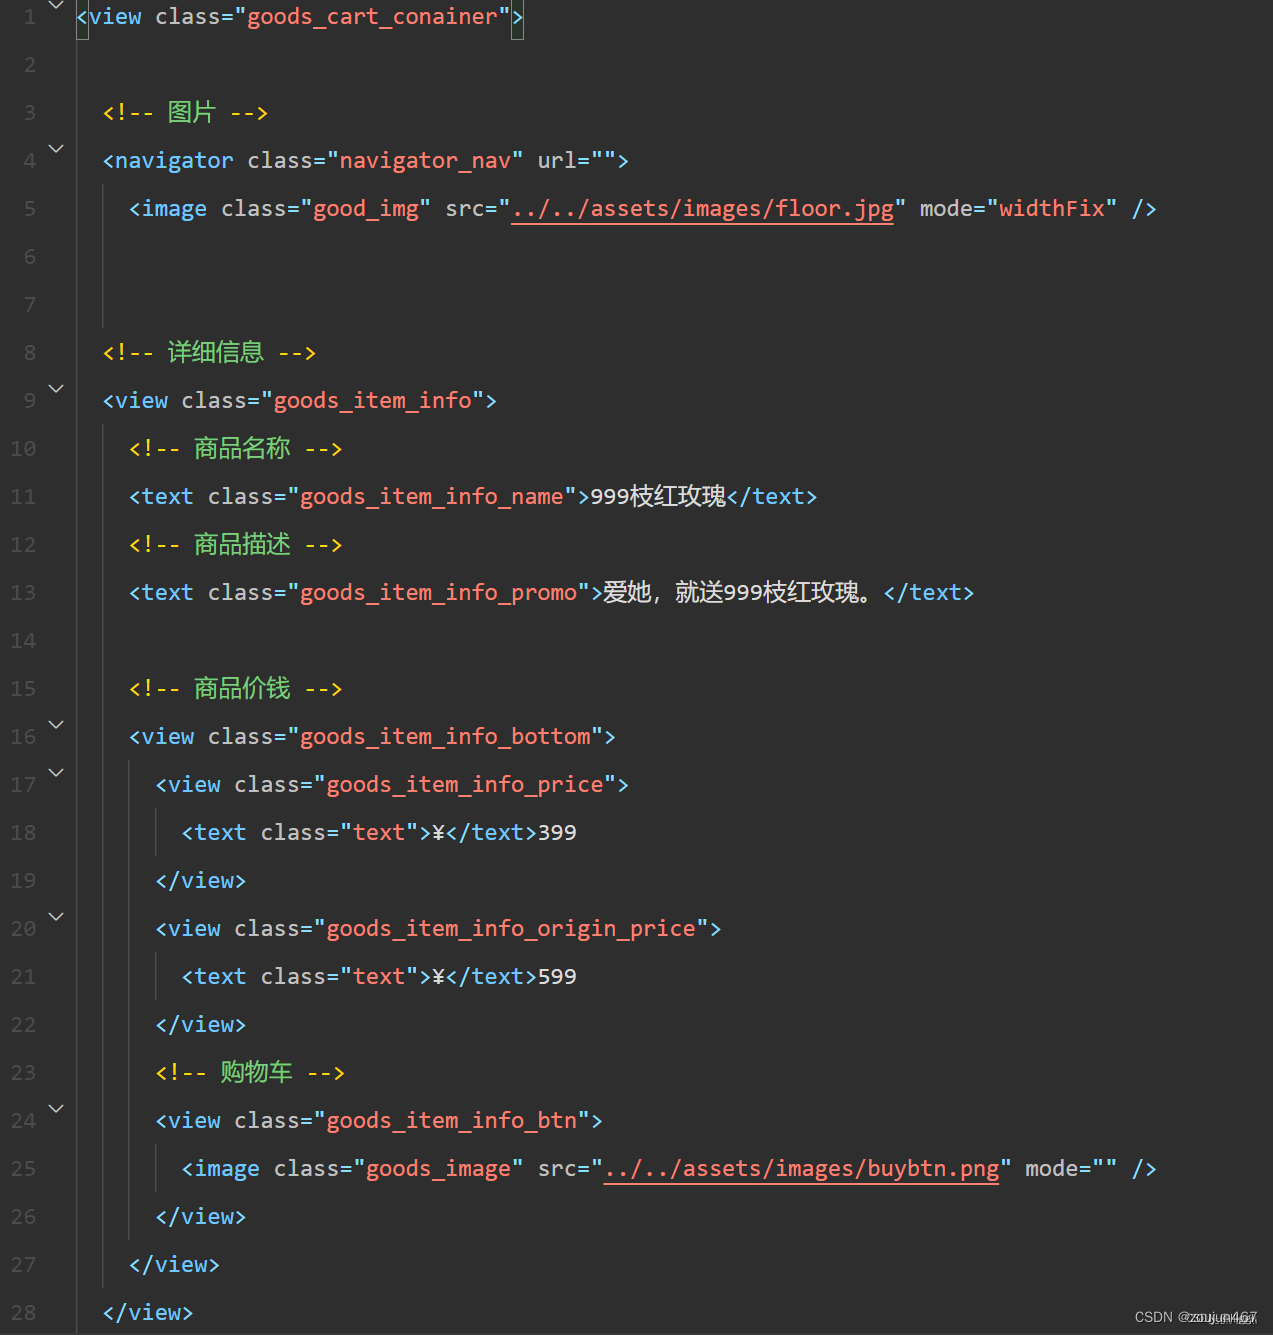Click the empty mode attribute on line 25
This screenshot has width=1273, height=1335.
click(x=1071, y=1169)
